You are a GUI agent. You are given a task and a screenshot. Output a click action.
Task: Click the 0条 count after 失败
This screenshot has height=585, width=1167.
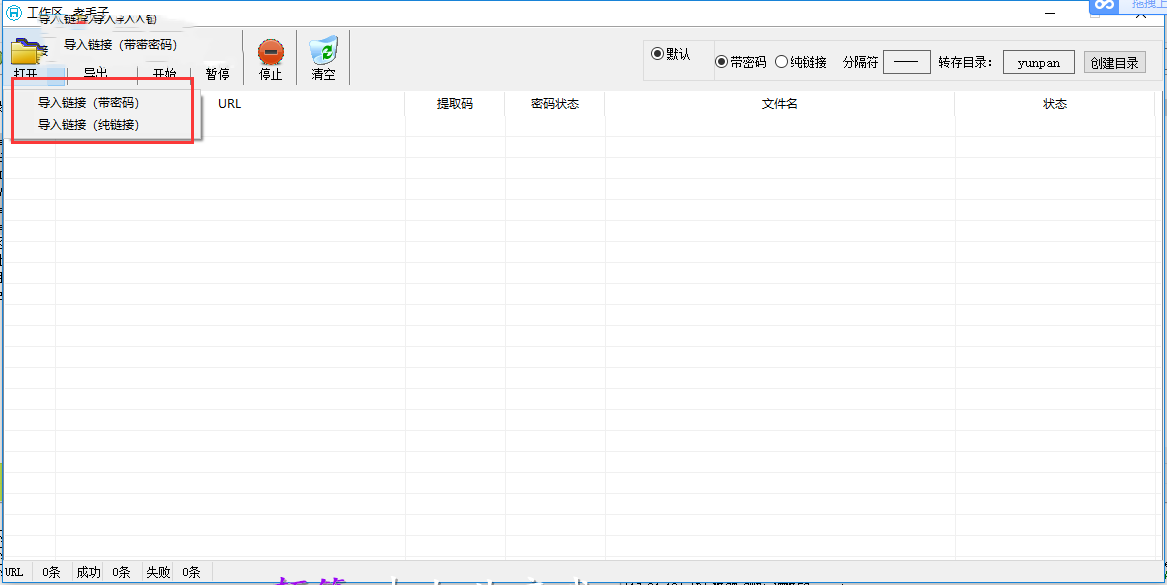tap(191, 572)
